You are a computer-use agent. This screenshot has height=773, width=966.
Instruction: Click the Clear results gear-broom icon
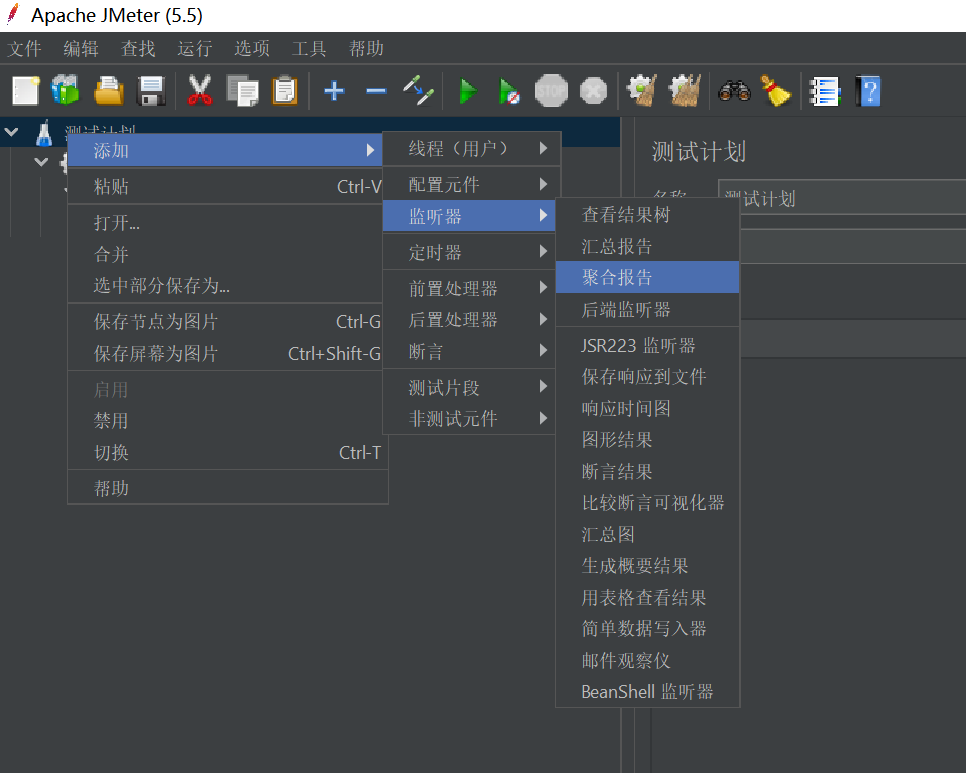point(641,91)
